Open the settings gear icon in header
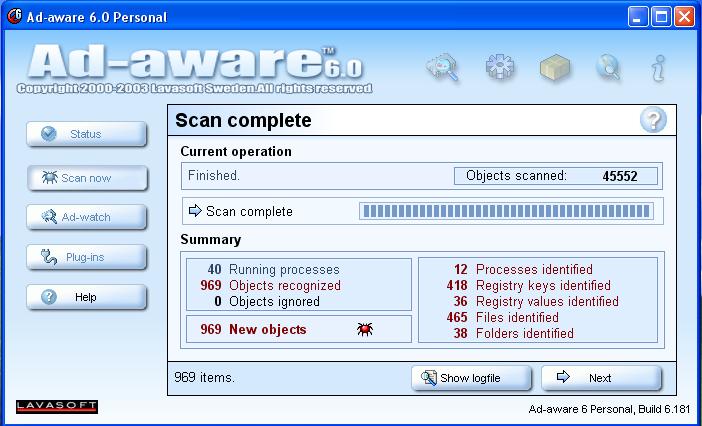The image size is (702, 426). point(499,67)
